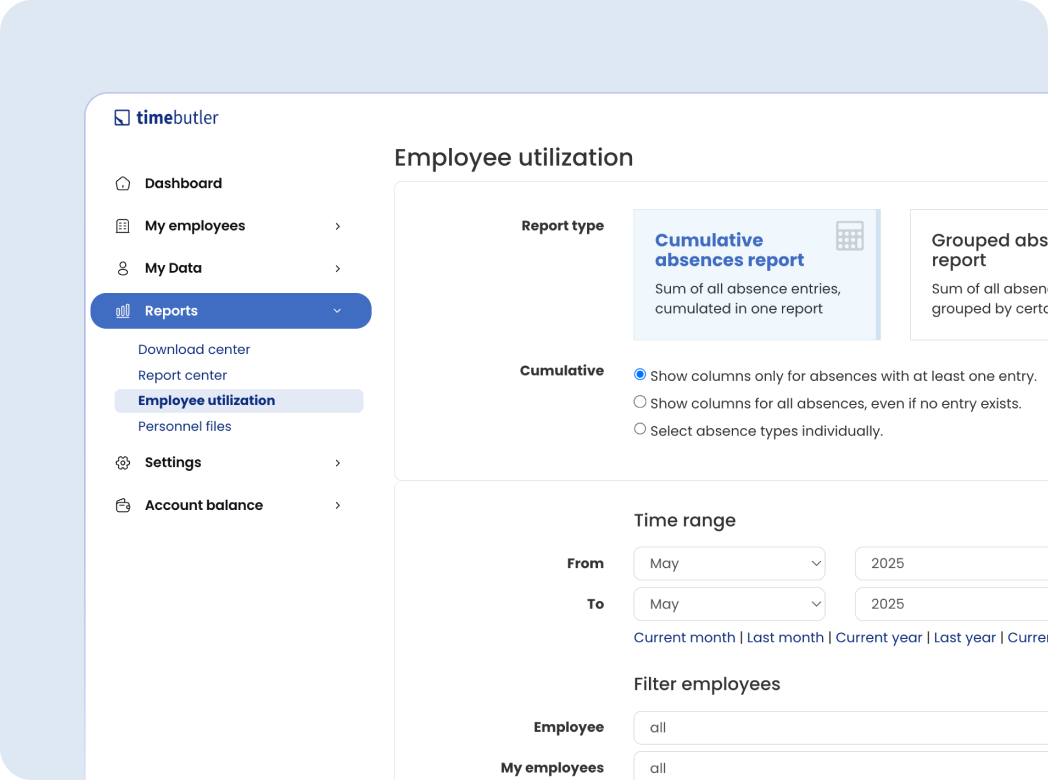Open the From month dropdown
The image size is (1048, 780).
pyautogui.click(x=729, y=563)
